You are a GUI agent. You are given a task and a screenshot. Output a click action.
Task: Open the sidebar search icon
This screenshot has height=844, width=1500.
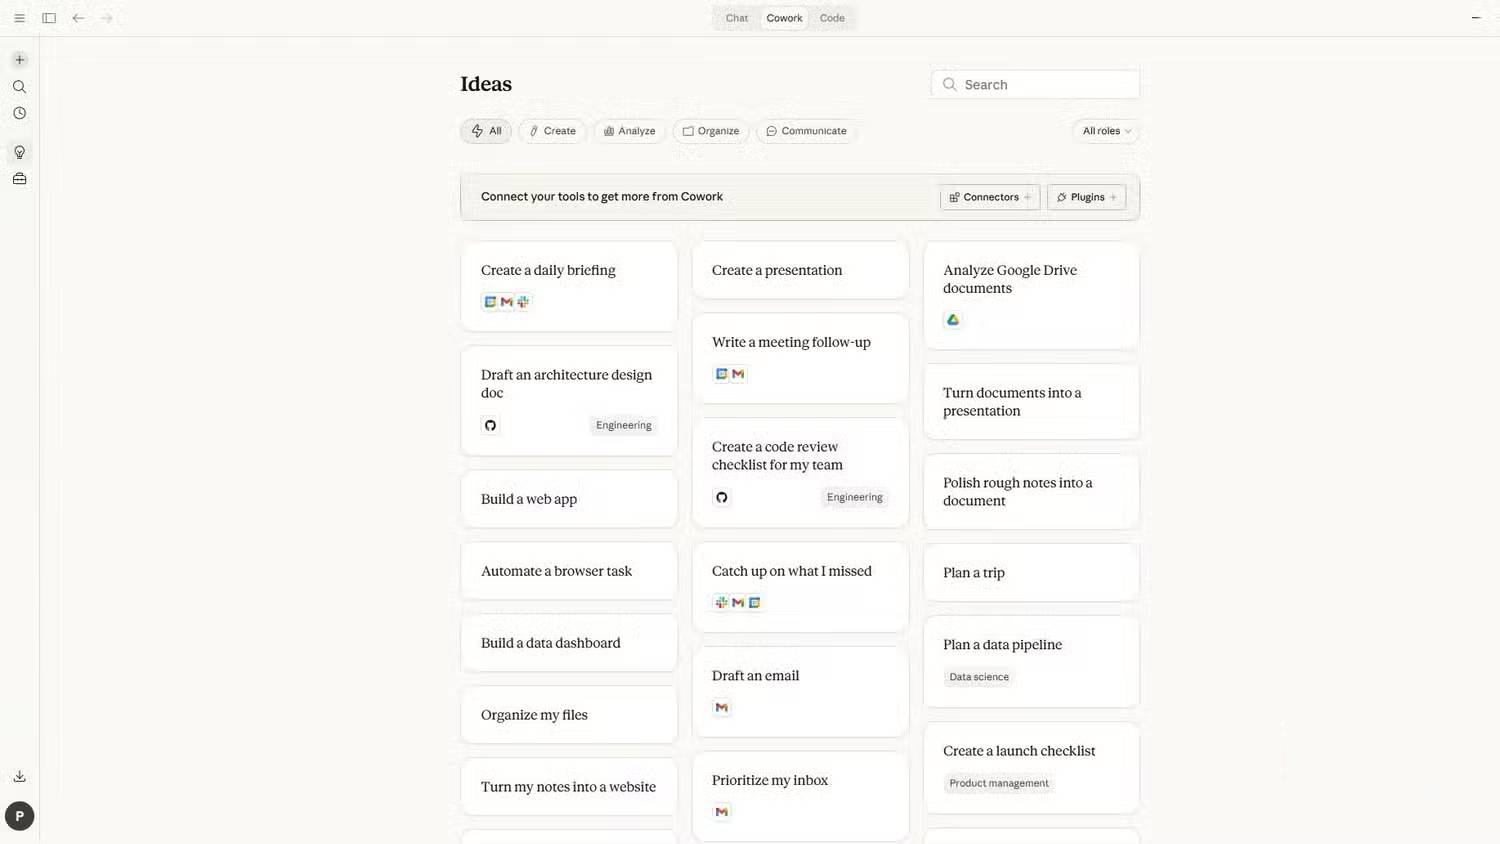tap(19, 87)
